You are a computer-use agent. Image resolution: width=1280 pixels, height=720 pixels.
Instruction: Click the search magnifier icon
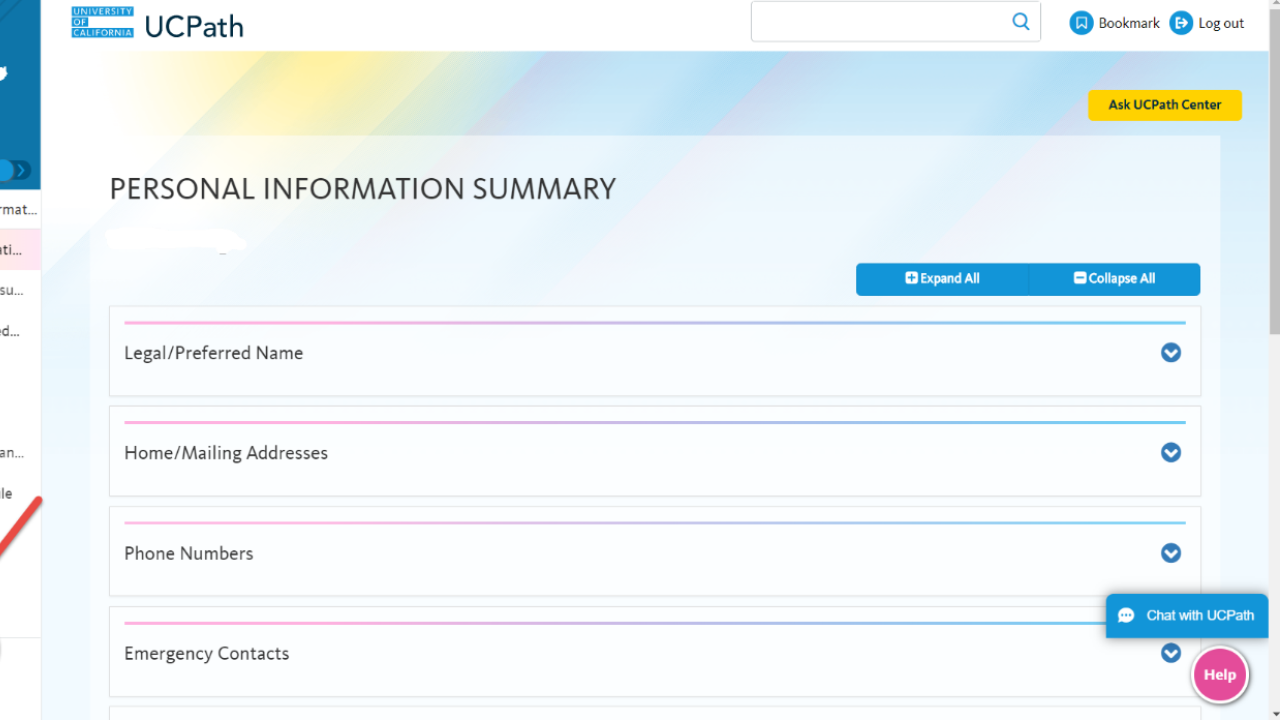(1020, 22)
